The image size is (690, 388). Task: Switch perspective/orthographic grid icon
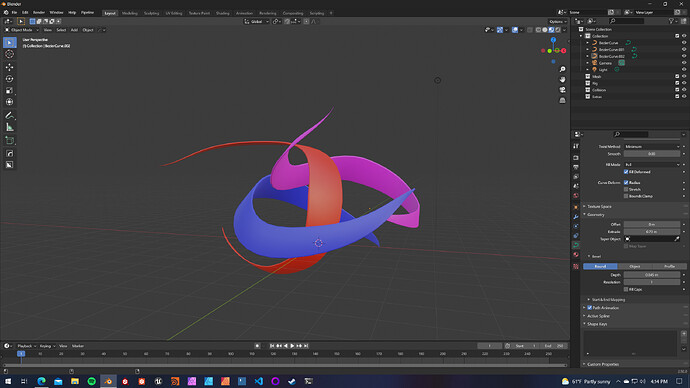562,100
